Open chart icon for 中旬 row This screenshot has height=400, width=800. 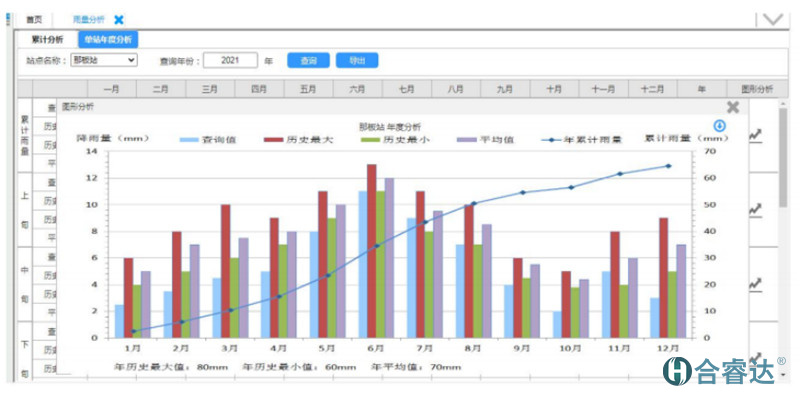coord(756,284)
